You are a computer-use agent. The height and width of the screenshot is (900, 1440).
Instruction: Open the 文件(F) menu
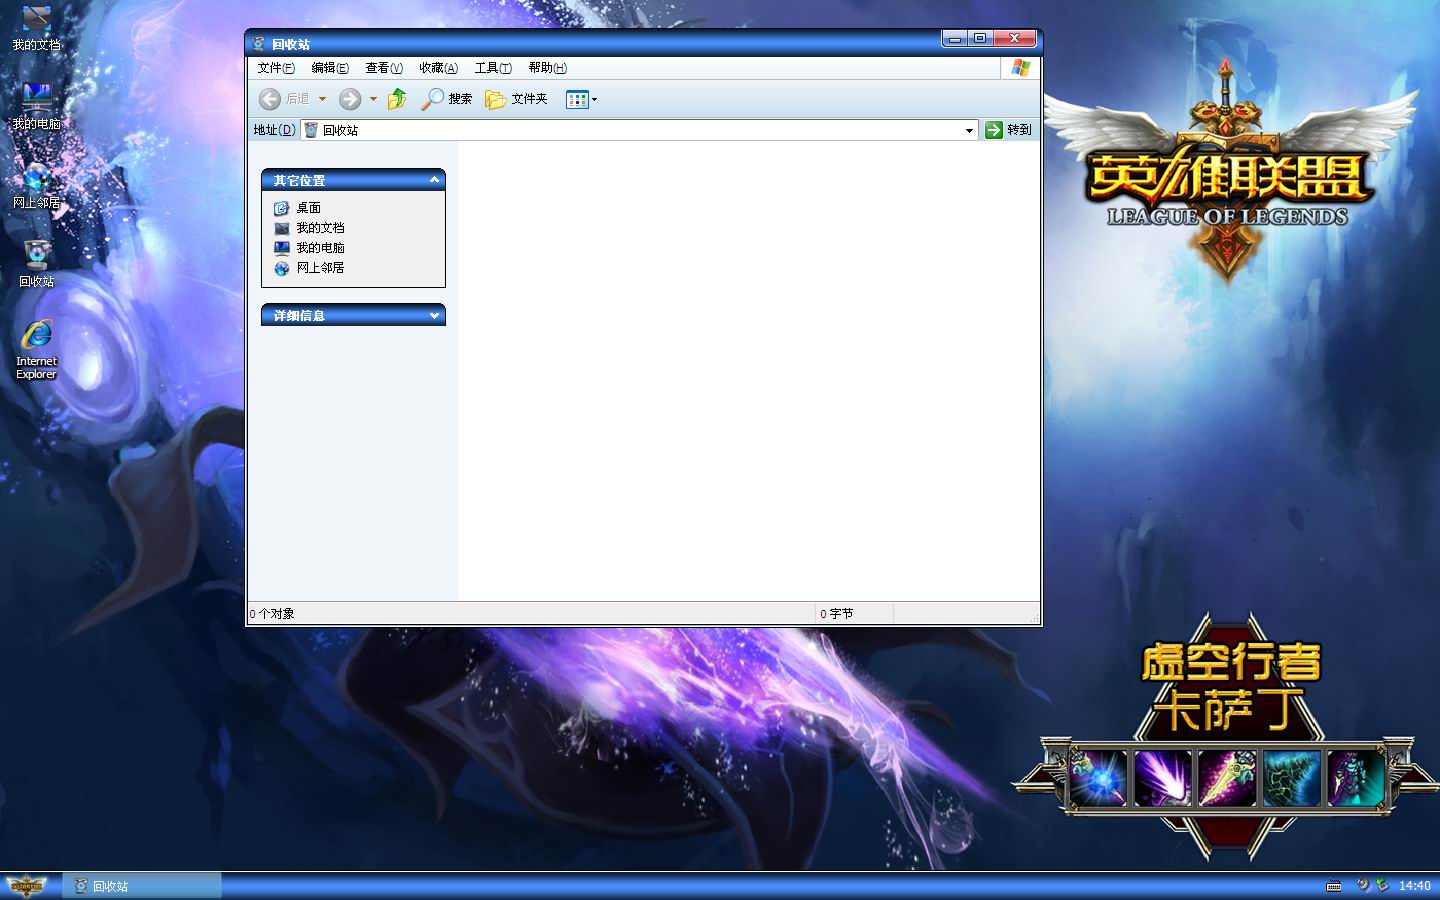coord(276,68)
